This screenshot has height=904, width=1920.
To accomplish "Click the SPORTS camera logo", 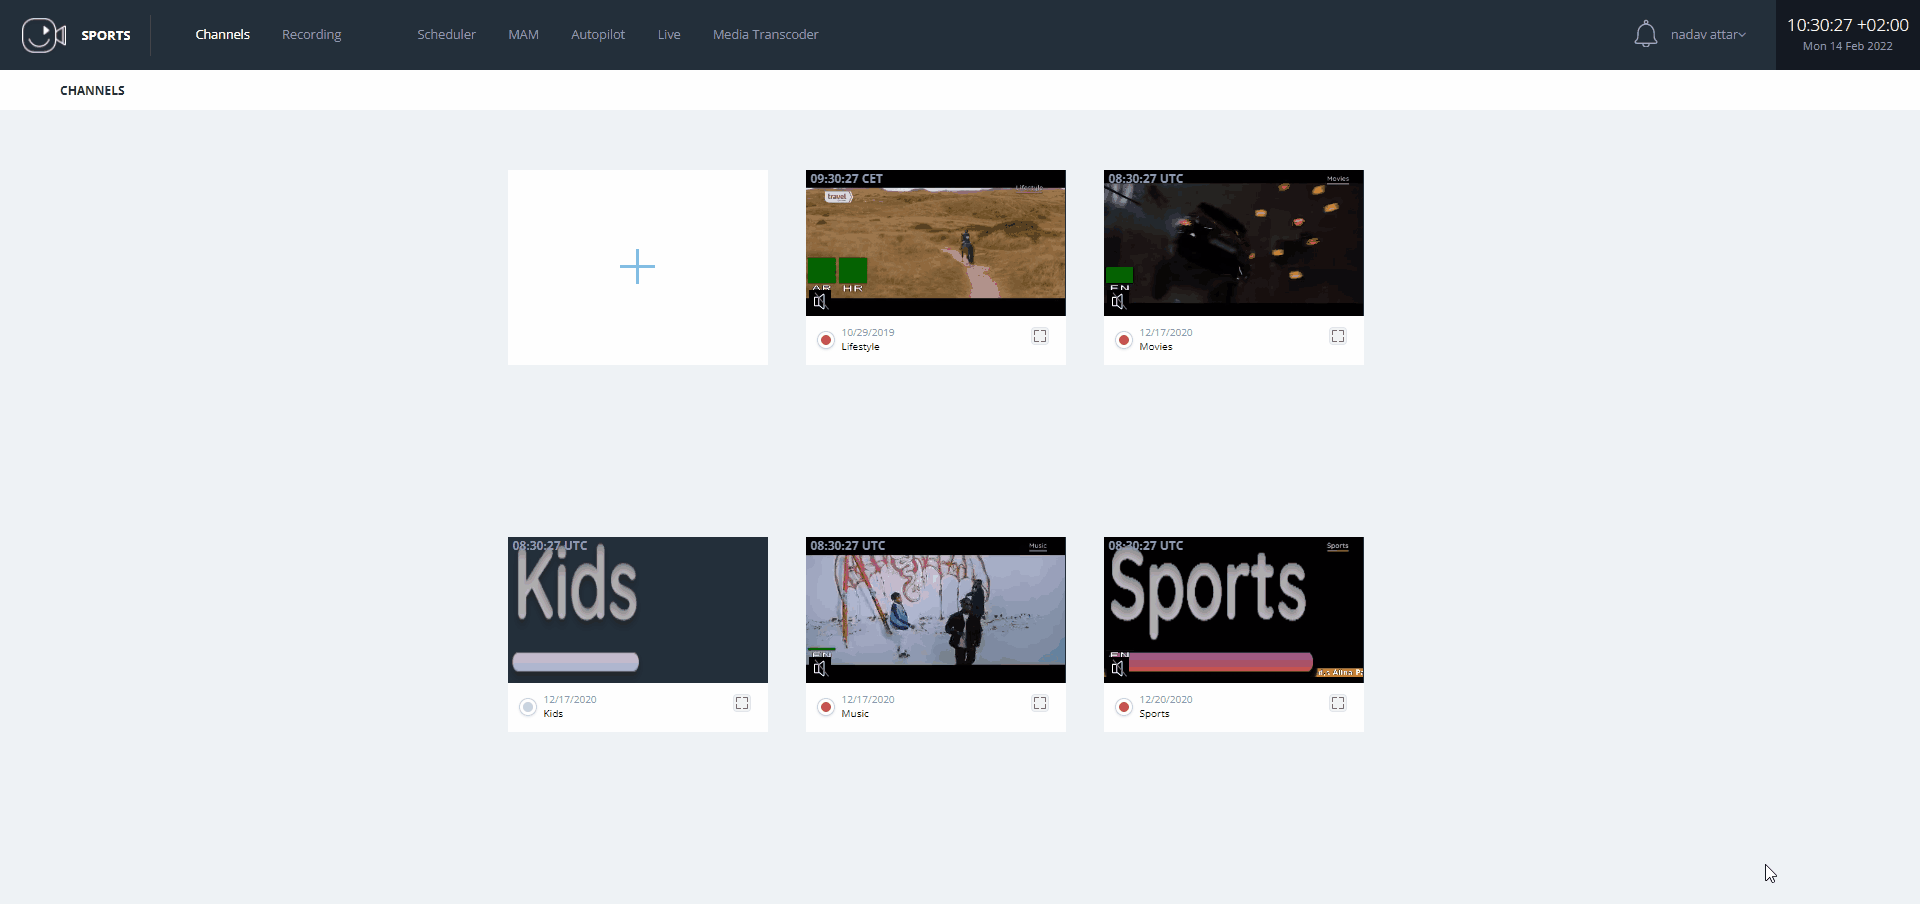I will pos(41,34).
